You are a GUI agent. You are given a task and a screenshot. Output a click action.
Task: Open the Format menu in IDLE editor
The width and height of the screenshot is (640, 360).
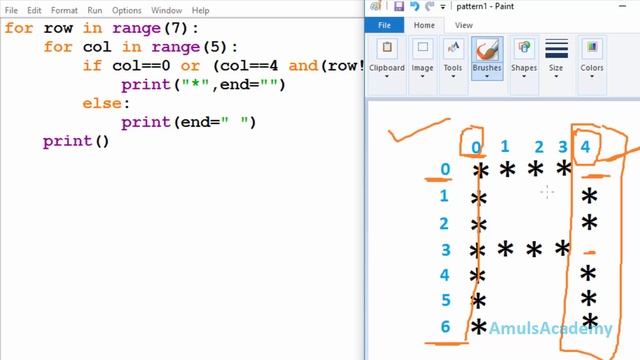point(64,10)
